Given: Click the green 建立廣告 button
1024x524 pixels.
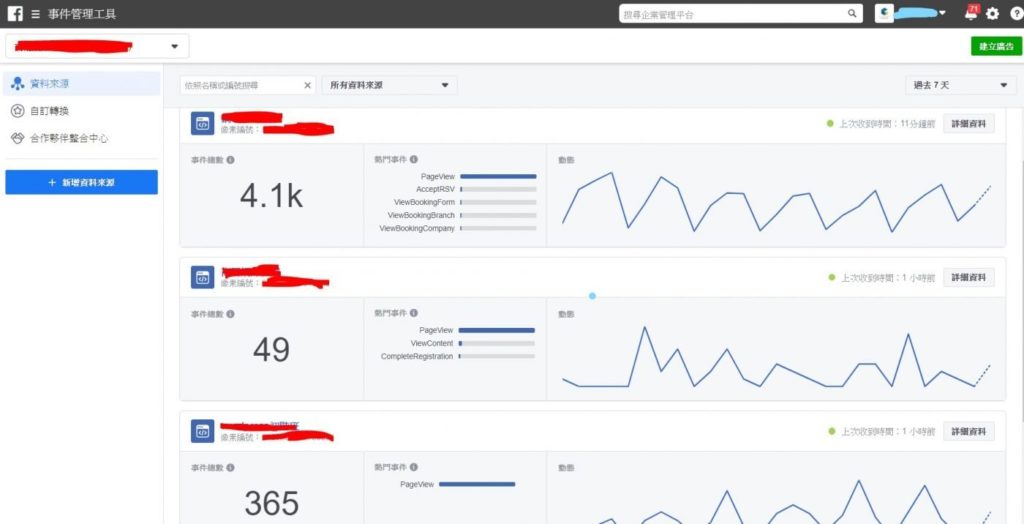Looking at the screenshot, I should pos(996,46).
